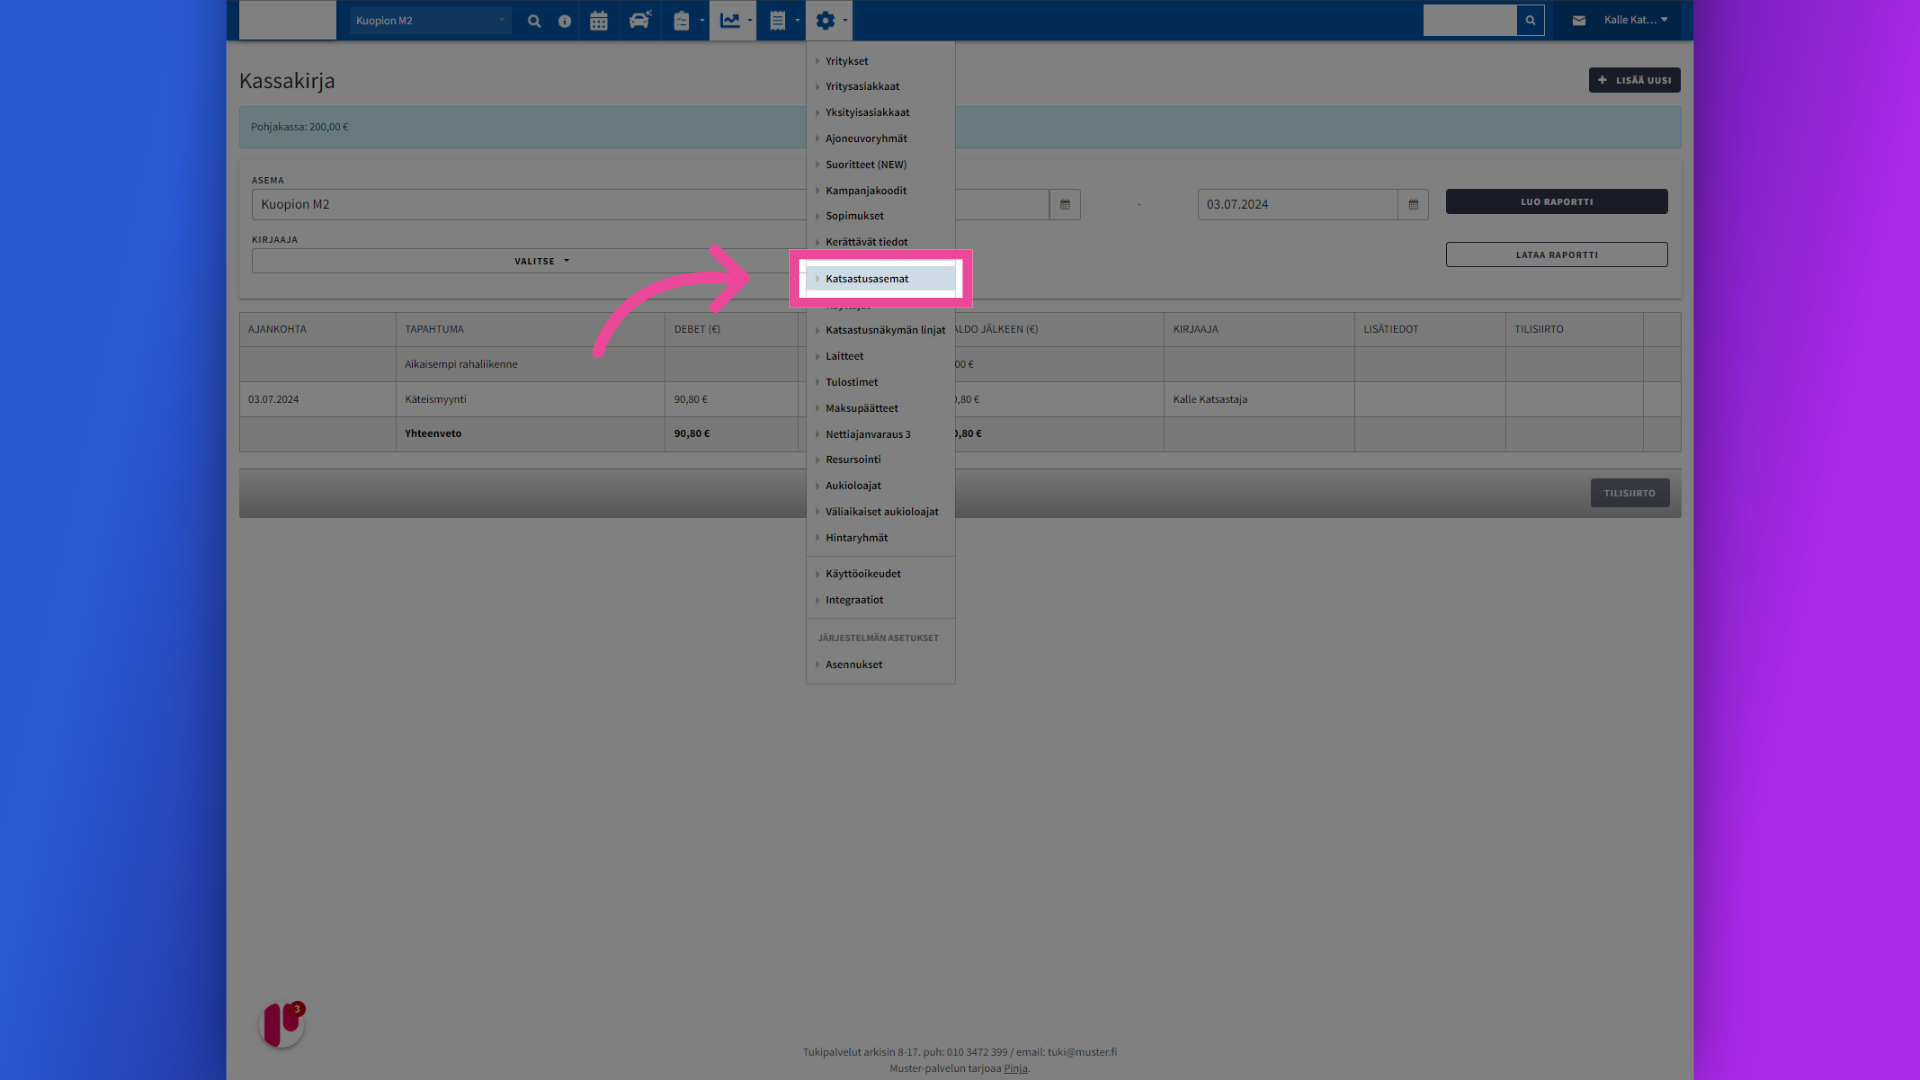
Task: Open Käyttöoikeudet menu item
Action: (863, 574)
